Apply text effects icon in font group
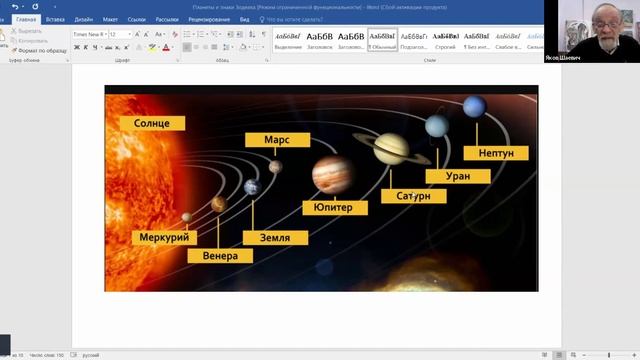 click(139, 48)
